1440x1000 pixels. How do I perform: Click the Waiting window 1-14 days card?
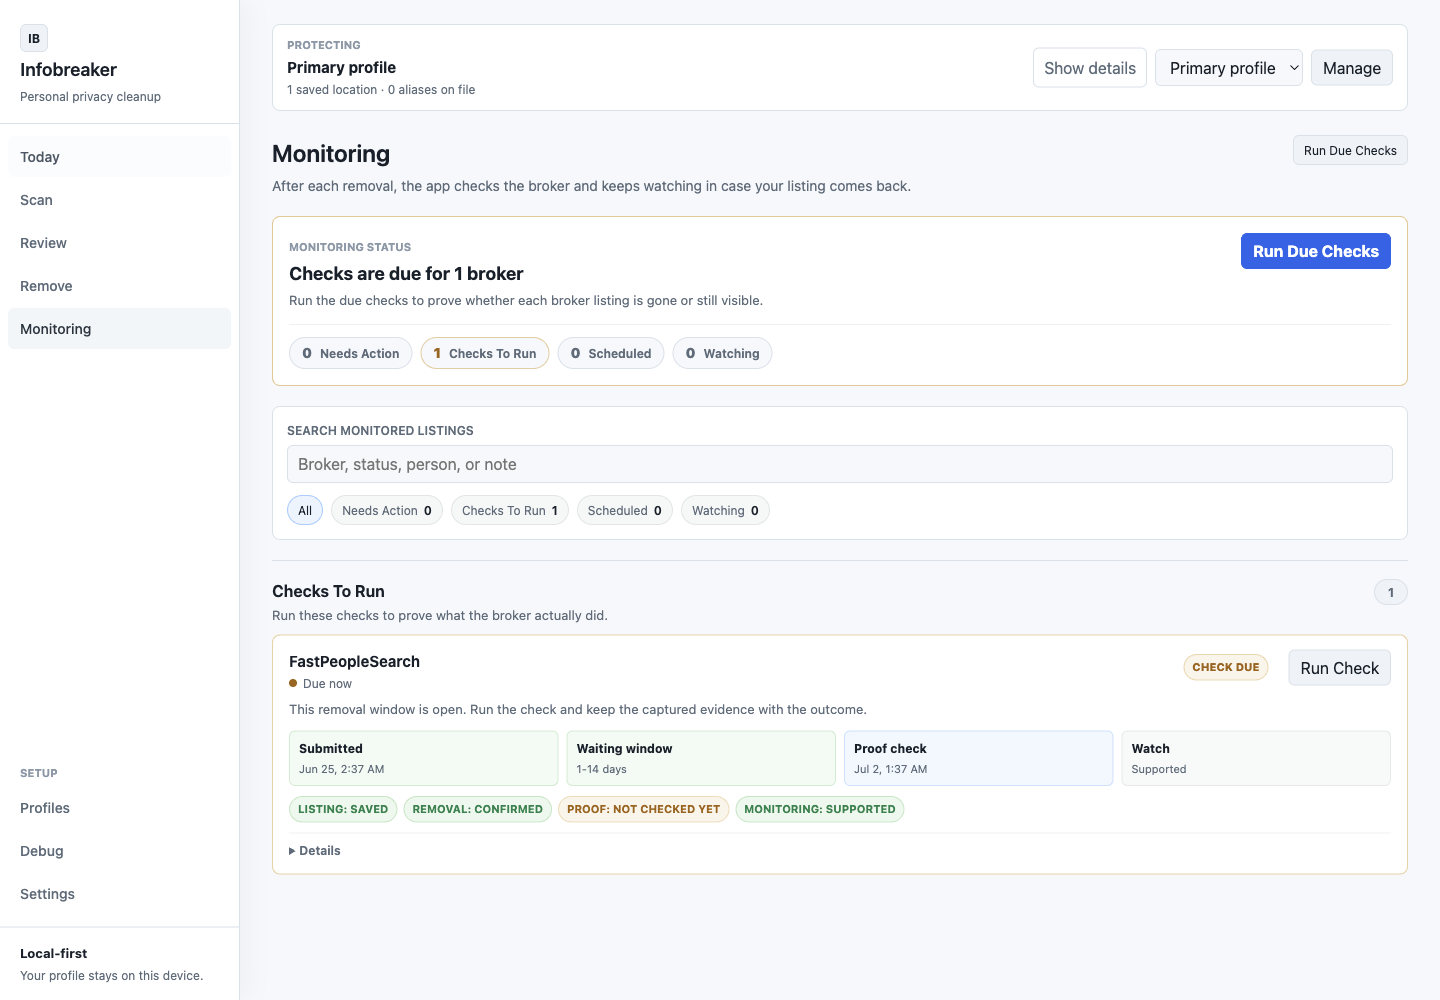(701, 758)
